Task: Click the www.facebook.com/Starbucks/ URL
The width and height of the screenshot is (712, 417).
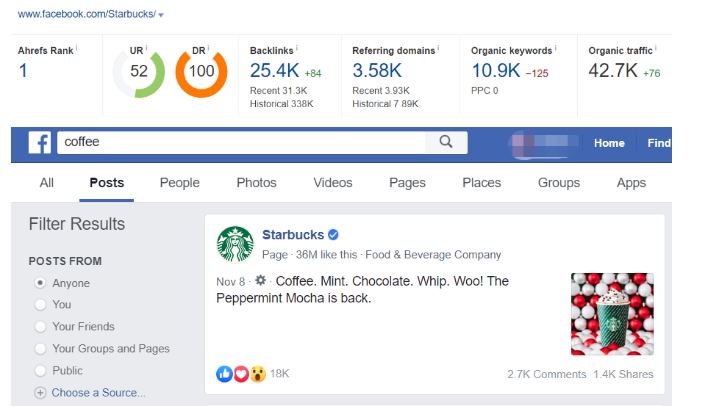Action: 87,15
